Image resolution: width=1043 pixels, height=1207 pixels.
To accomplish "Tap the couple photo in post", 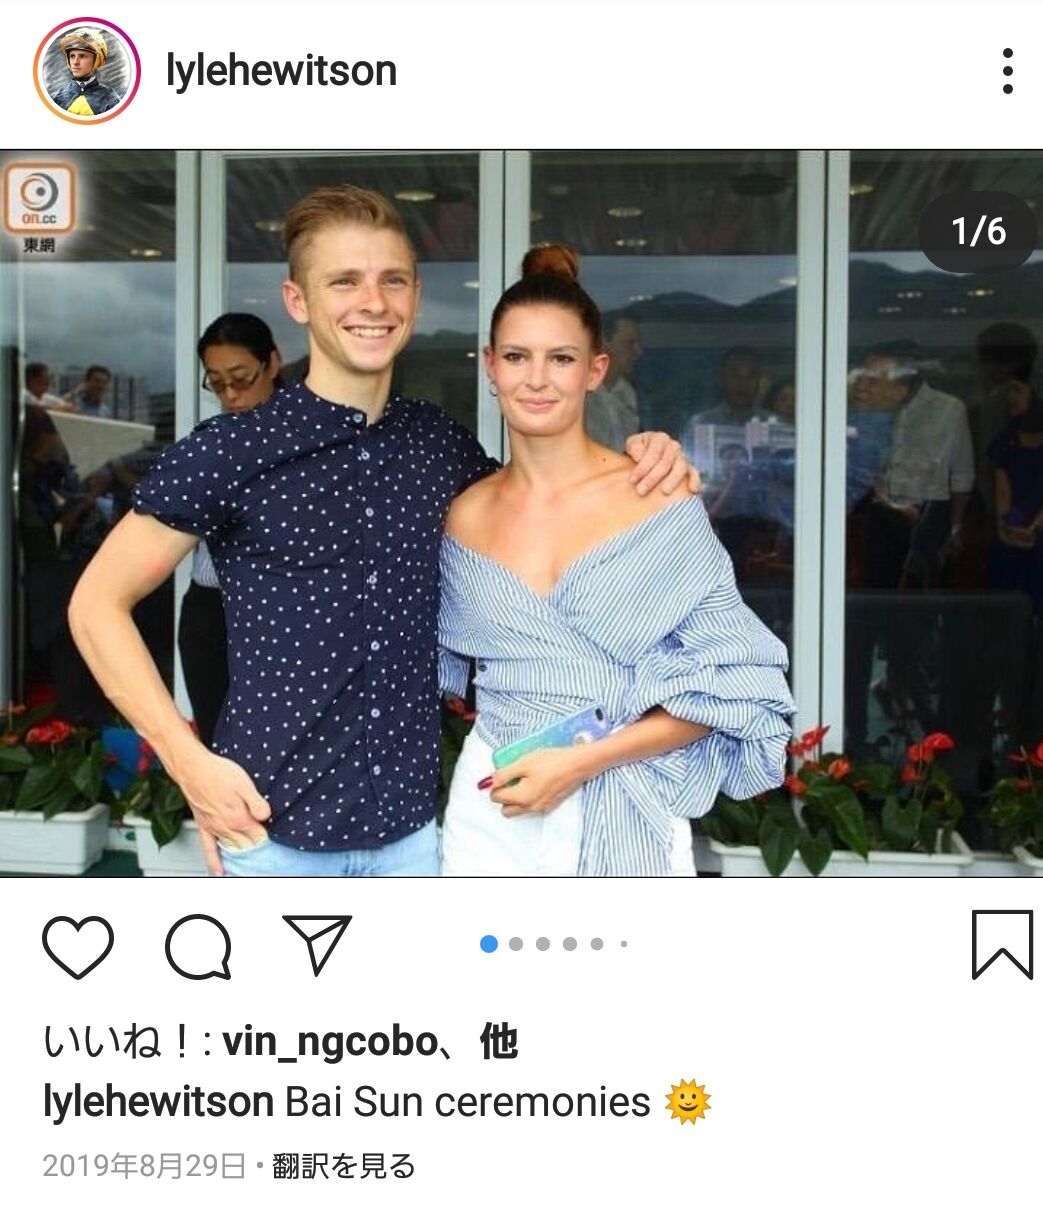I will [x=521, y=513].
